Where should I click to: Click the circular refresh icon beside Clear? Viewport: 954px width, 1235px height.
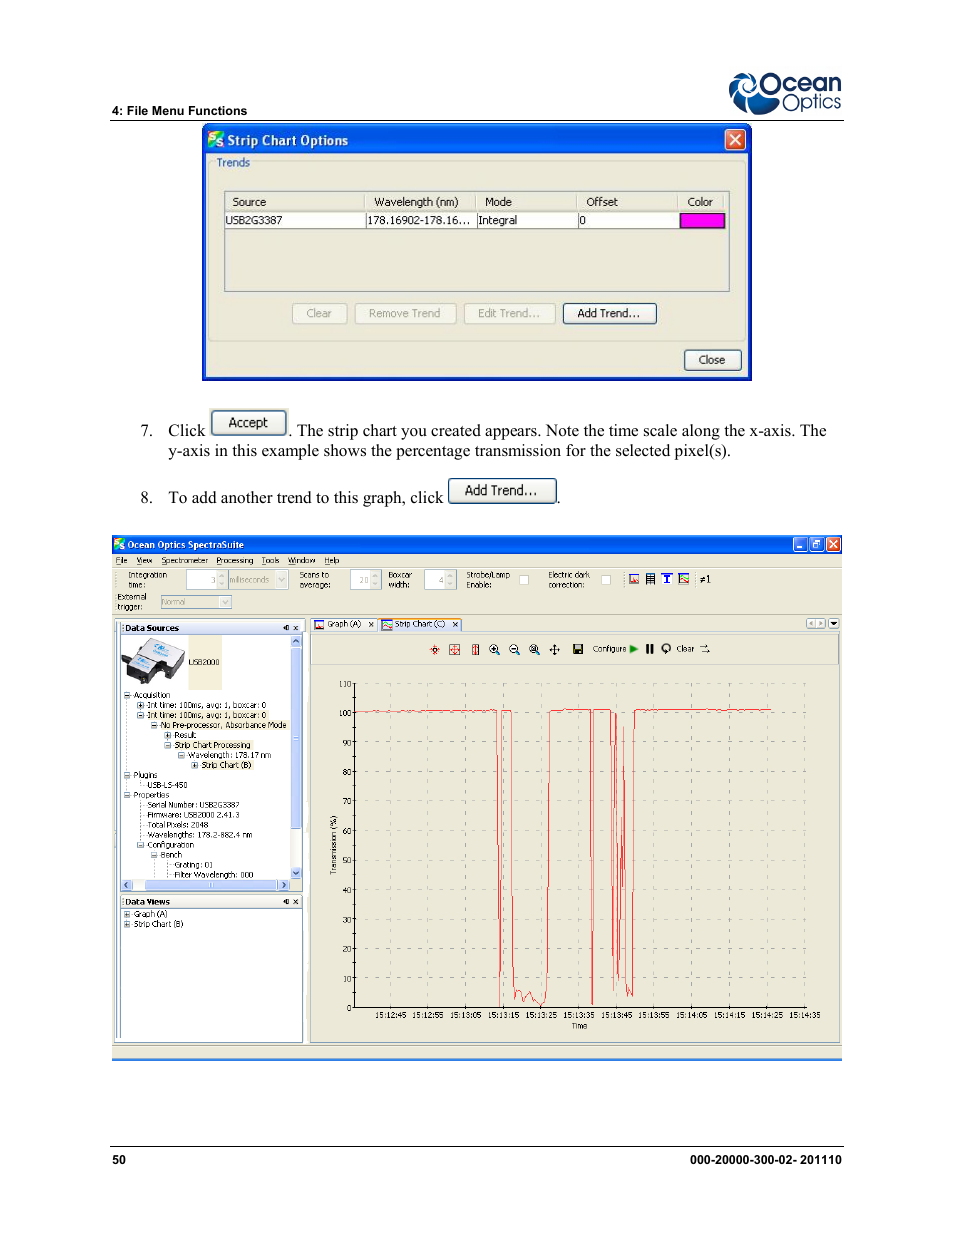[x=666, y=649]
